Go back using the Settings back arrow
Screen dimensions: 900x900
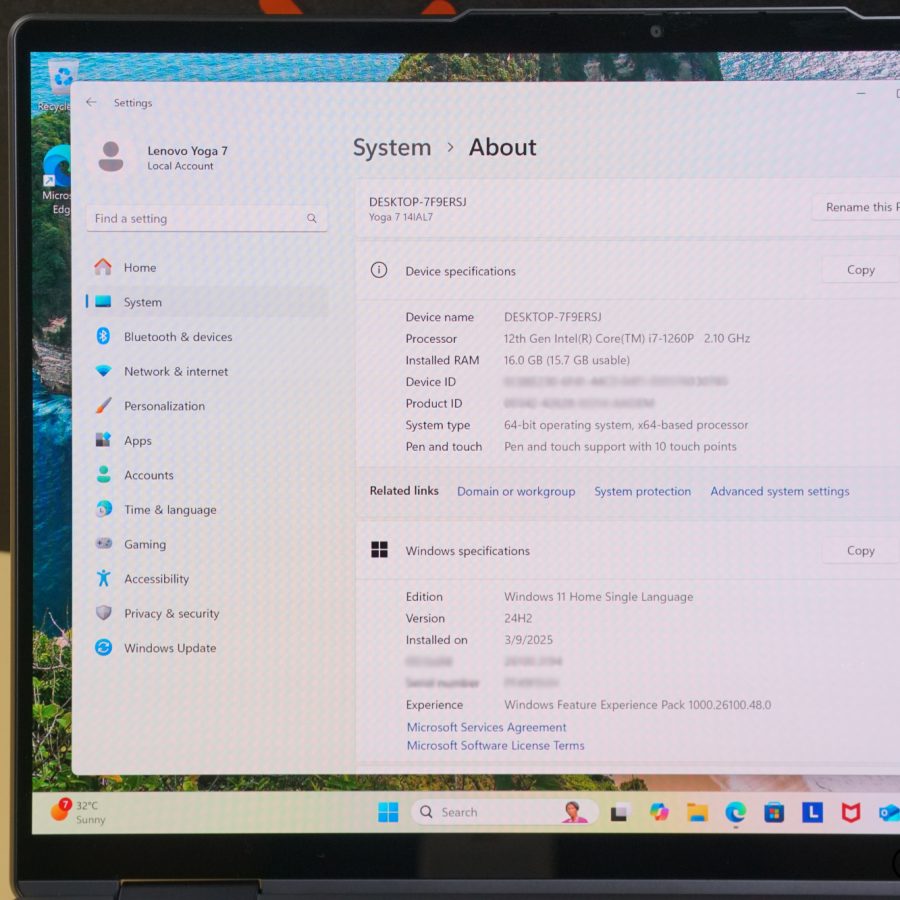[x=91, y=103]
